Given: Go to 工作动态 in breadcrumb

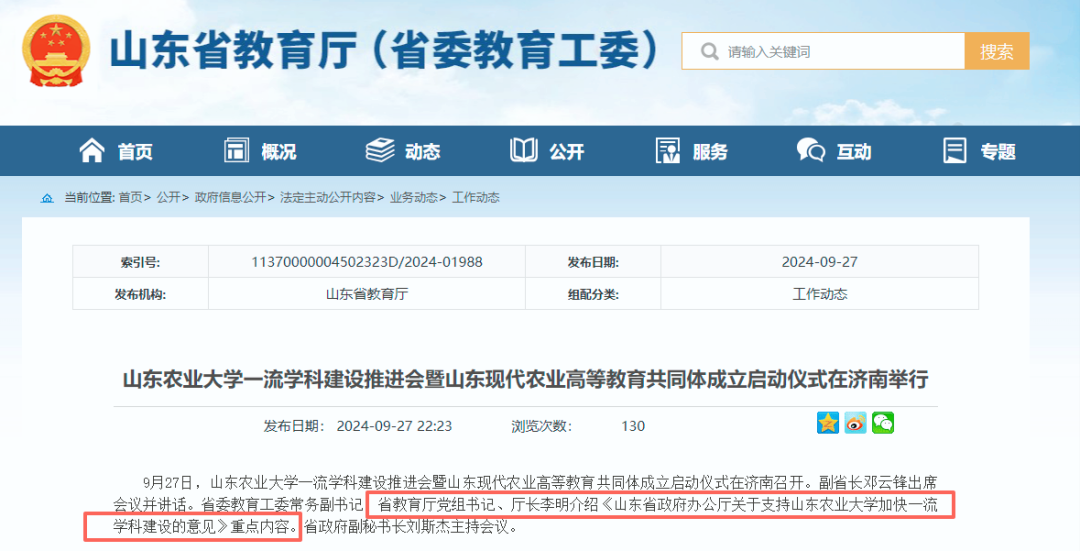Looking at the screenshot, I should (x=476, y=198).
